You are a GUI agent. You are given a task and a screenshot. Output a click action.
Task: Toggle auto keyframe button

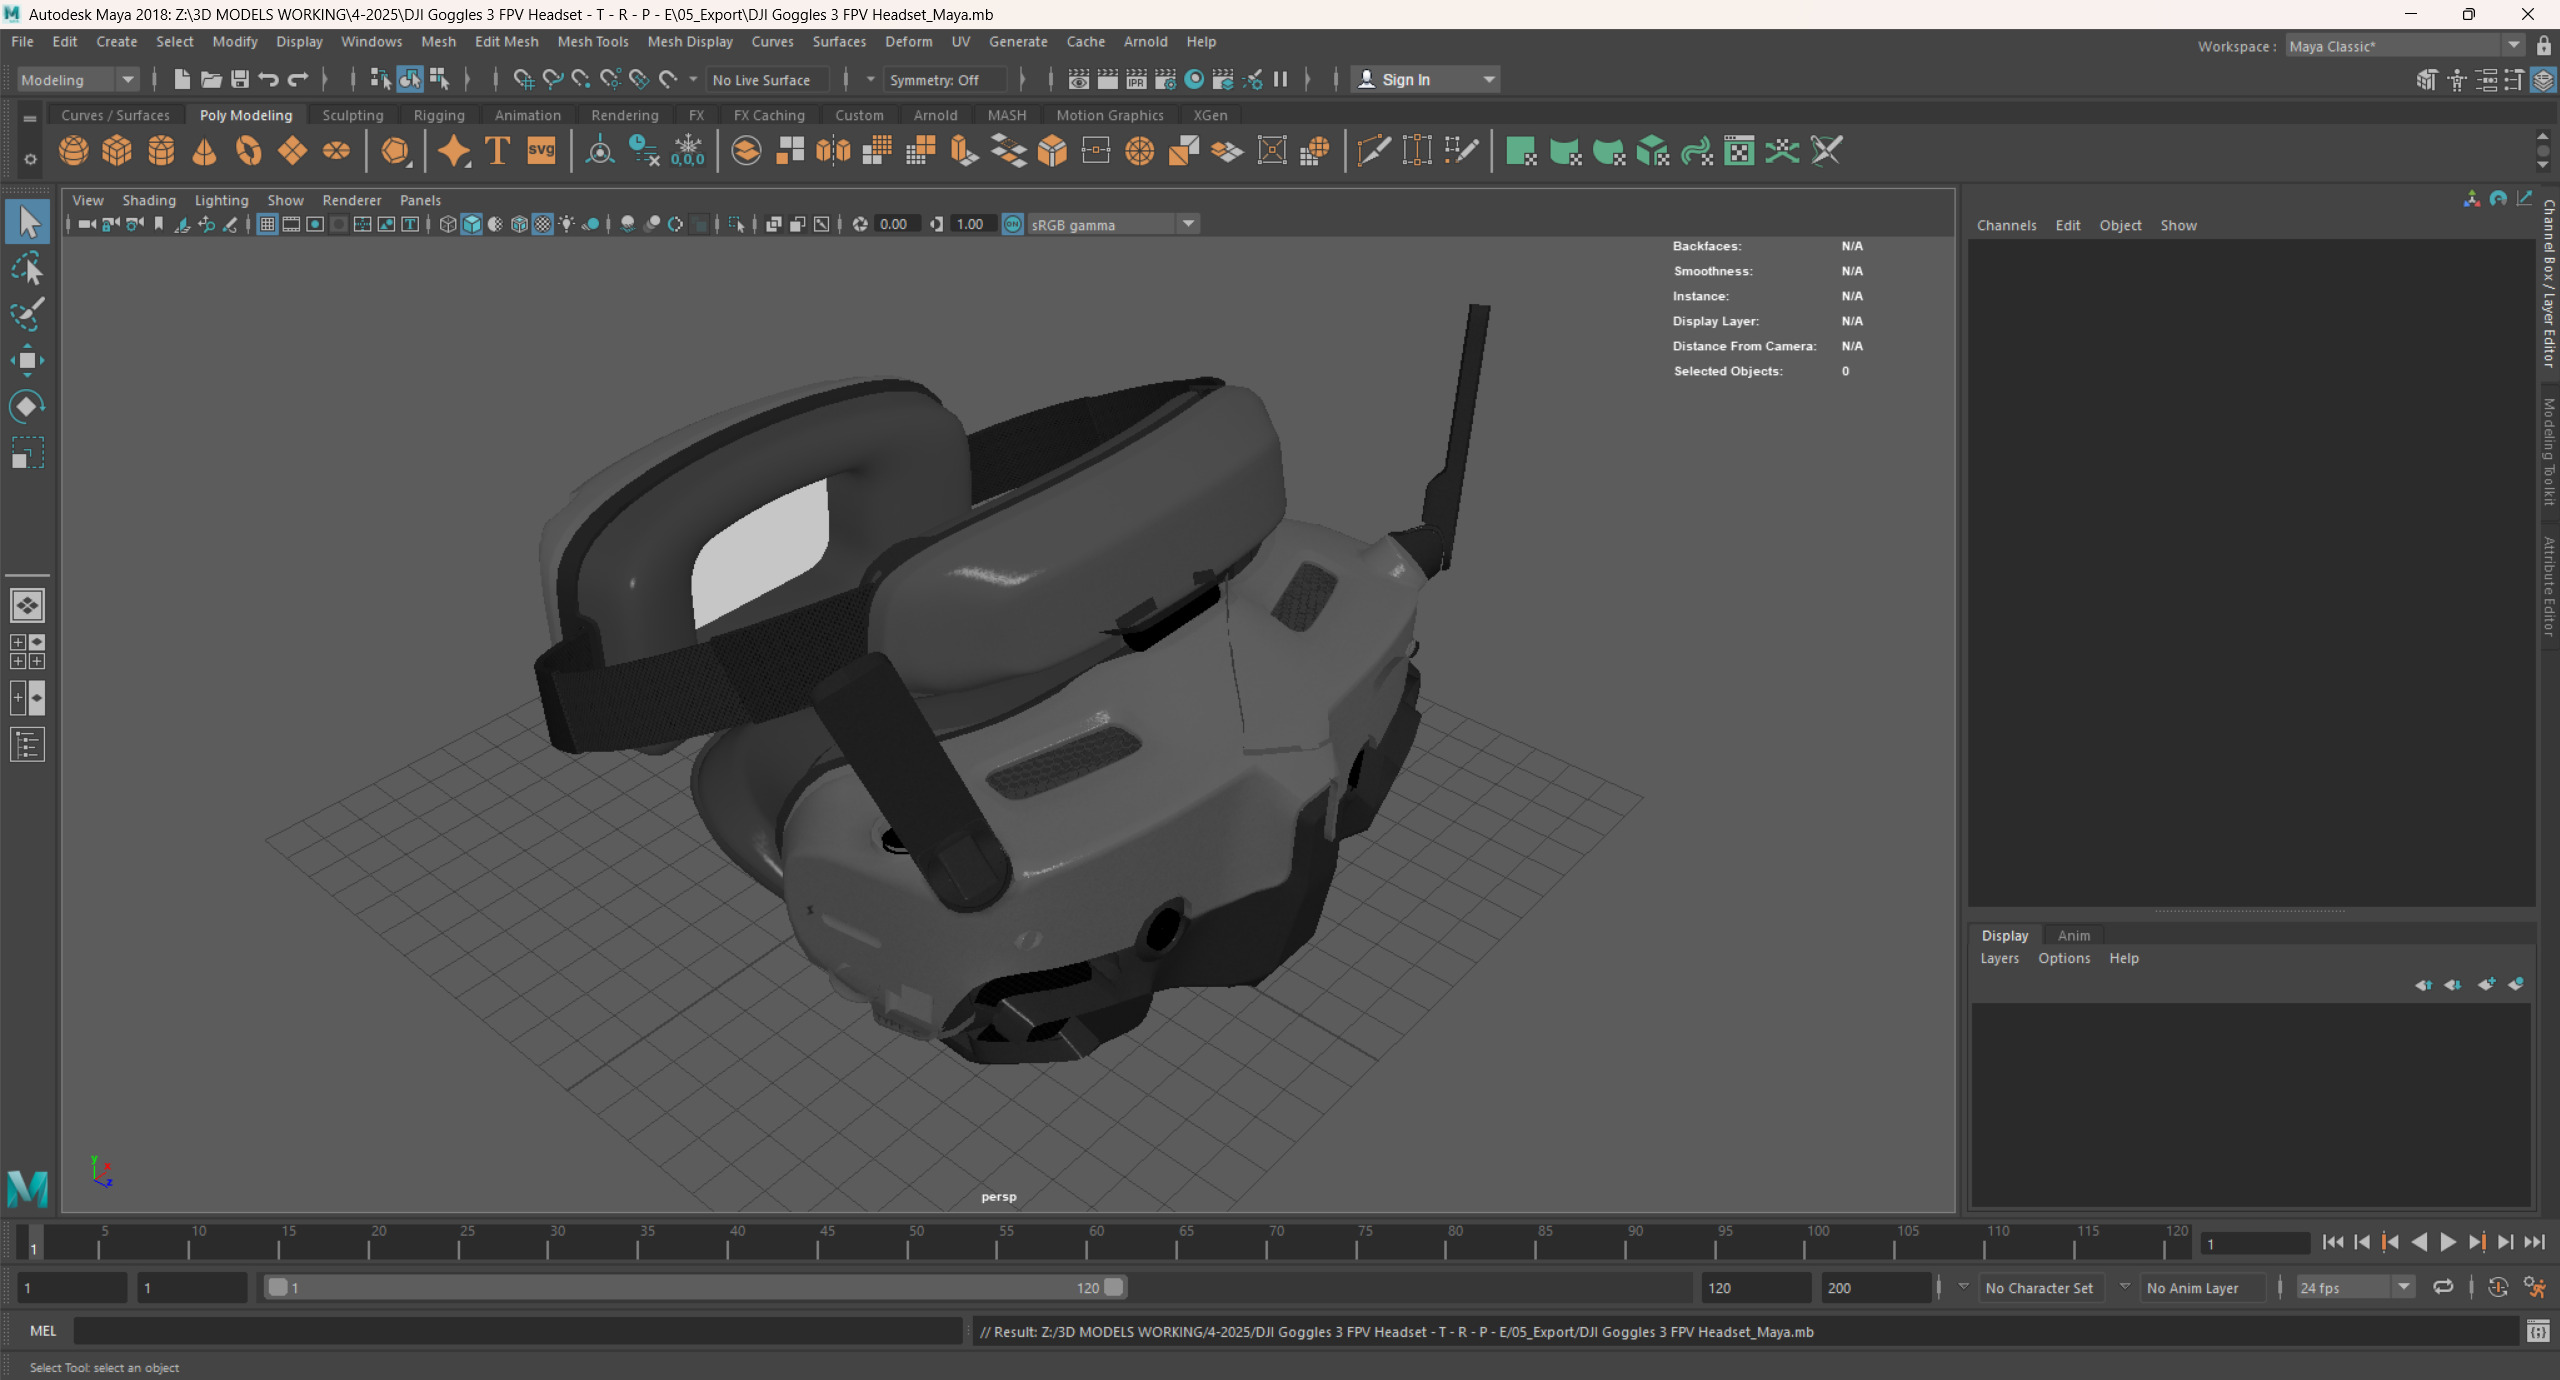pos(2498,1288)
